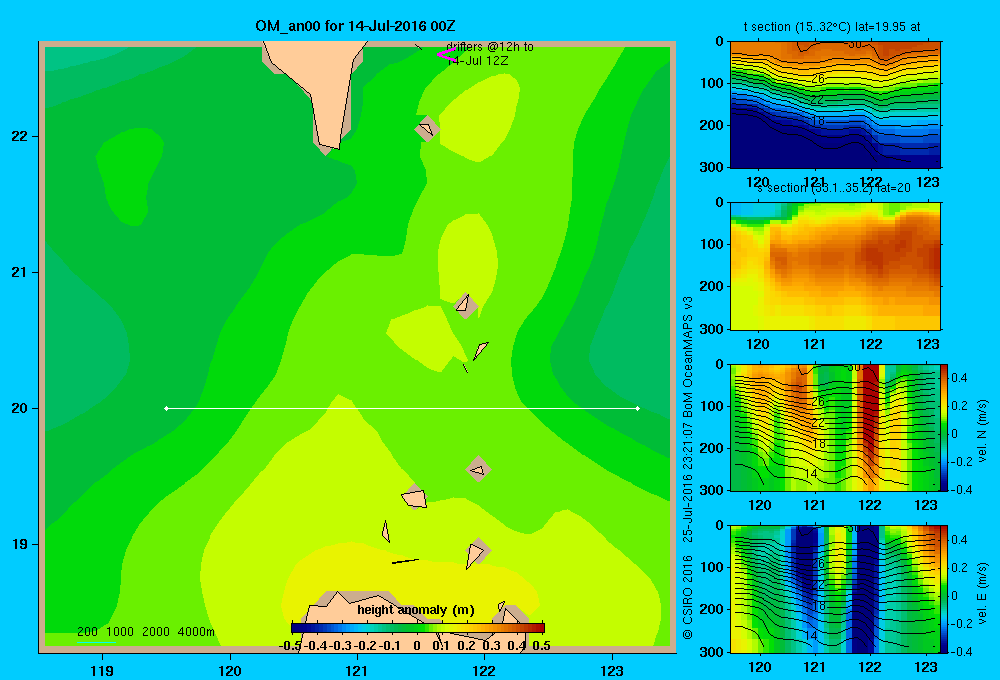Click the 100 depth tick of temperature section
Image resolution: width=1000 pixels, height=680 pixels.
(x=713, y=83)
